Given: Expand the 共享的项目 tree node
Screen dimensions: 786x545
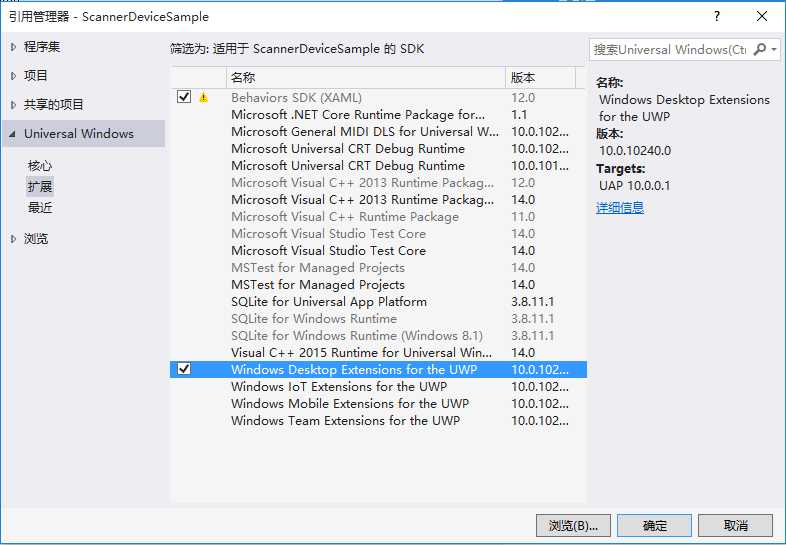Looking at the screenshot, I should point(14,105).
